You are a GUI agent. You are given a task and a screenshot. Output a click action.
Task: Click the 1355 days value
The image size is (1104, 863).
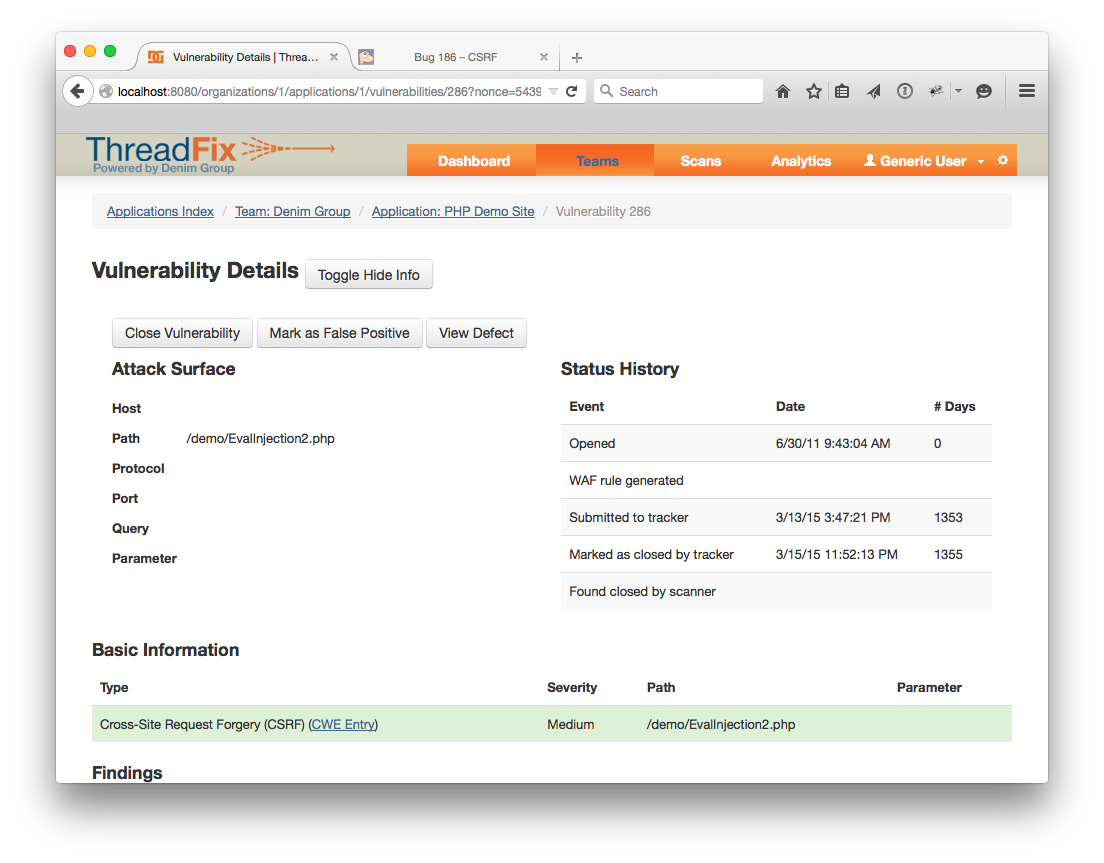[948, 555]
